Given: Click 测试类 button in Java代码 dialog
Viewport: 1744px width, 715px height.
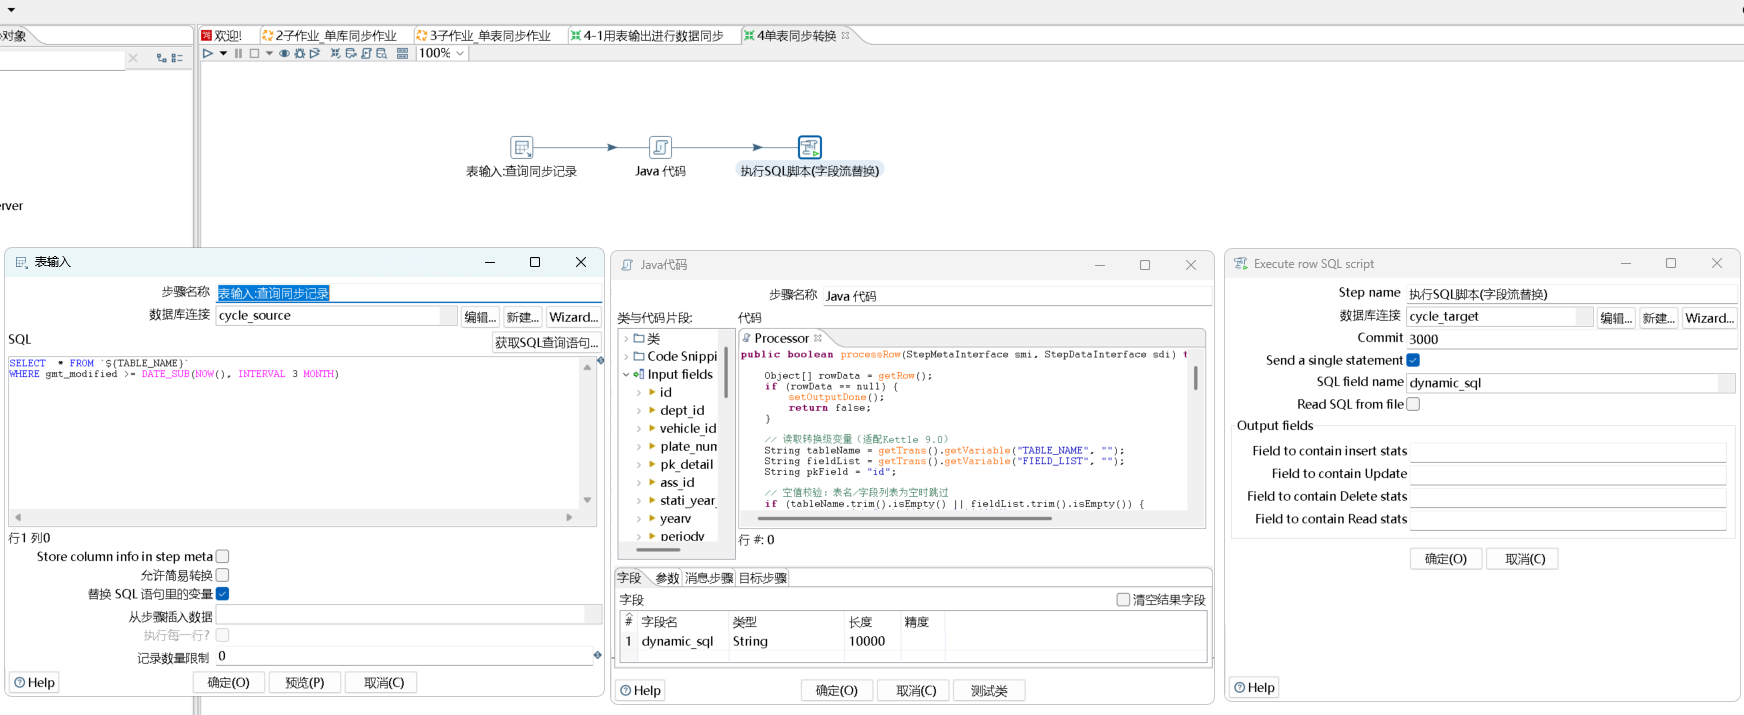Looking at the screenshot, I should click(989, 690).
